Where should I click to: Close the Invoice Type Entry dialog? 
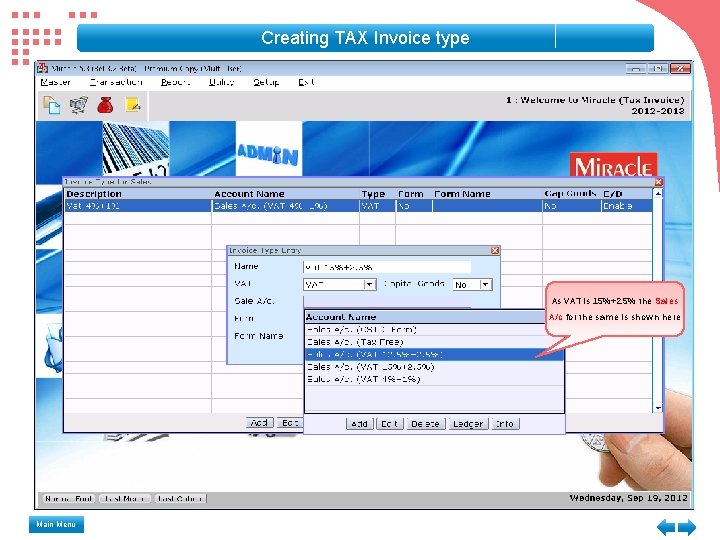[495, 250]
